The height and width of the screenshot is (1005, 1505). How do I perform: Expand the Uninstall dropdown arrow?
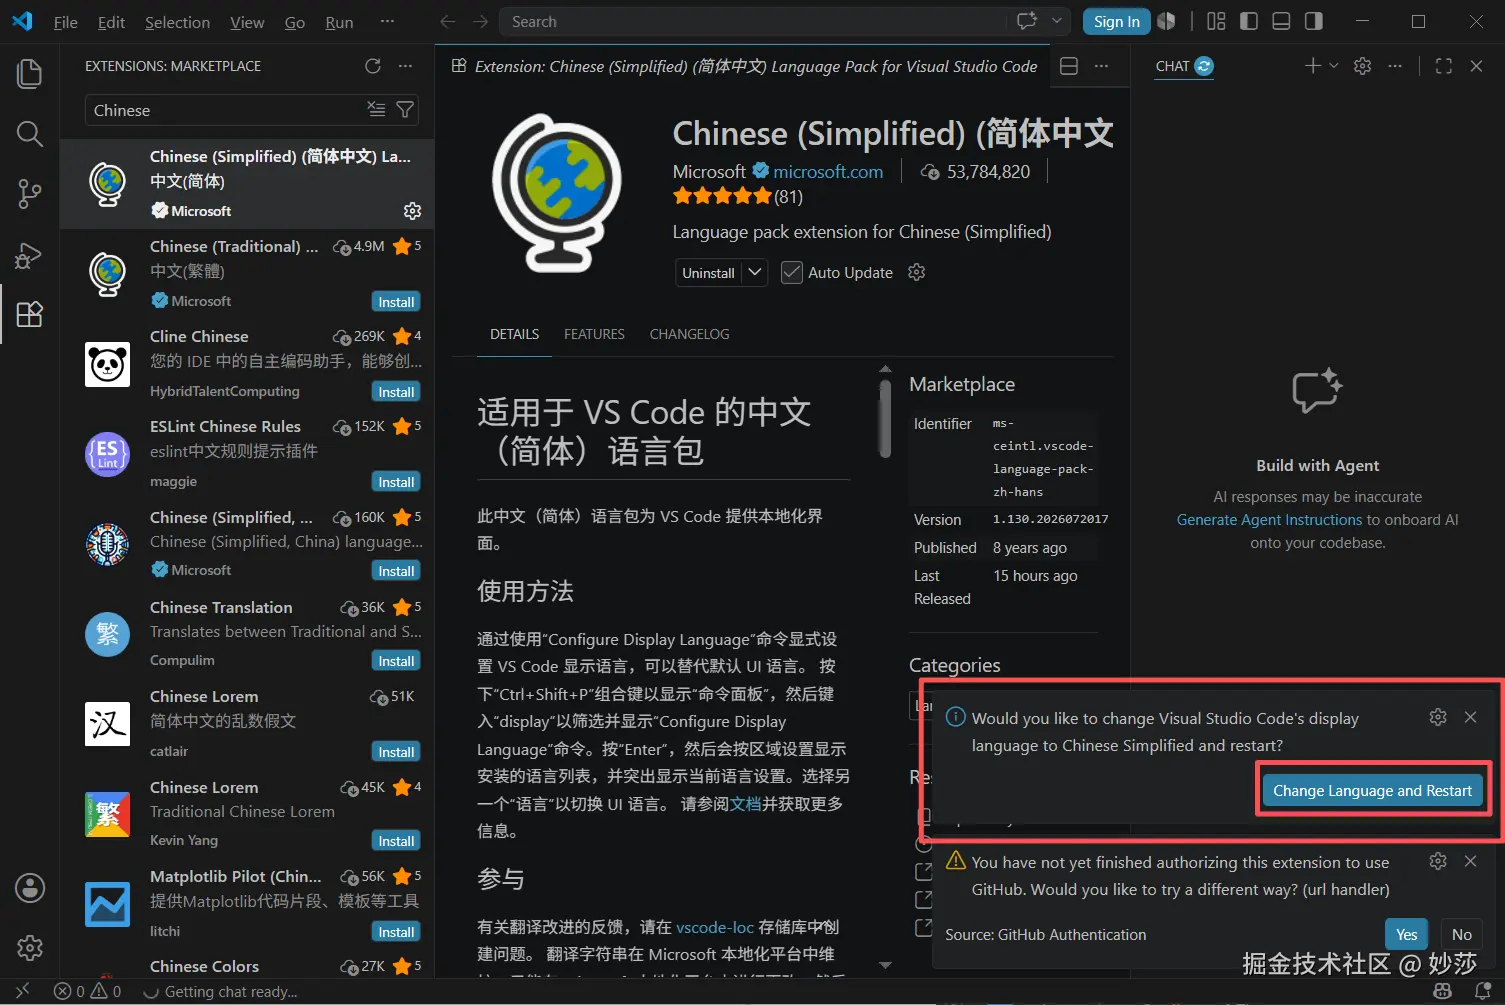click(755, 272)
